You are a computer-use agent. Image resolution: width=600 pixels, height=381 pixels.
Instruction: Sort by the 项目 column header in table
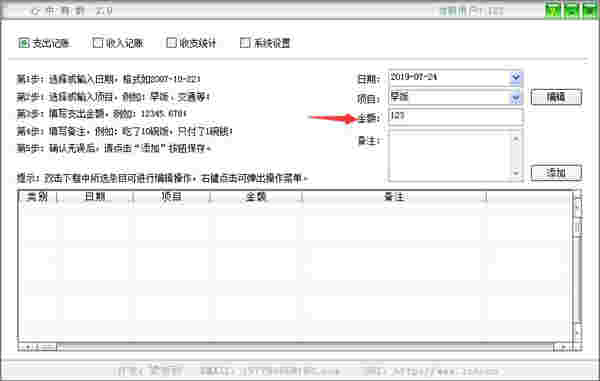coord(171,197)
